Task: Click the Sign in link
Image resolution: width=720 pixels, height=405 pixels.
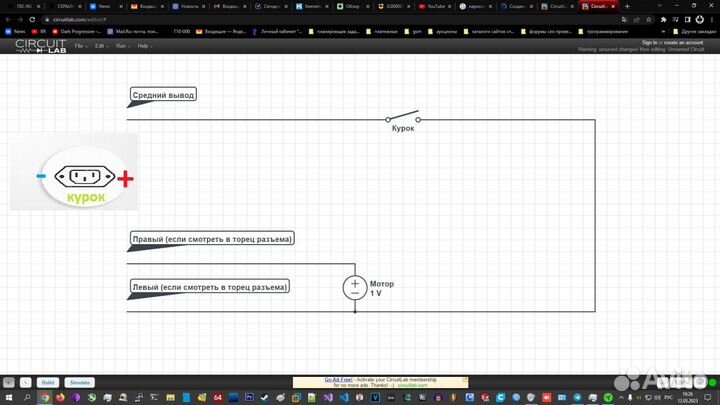Action: 649,43
